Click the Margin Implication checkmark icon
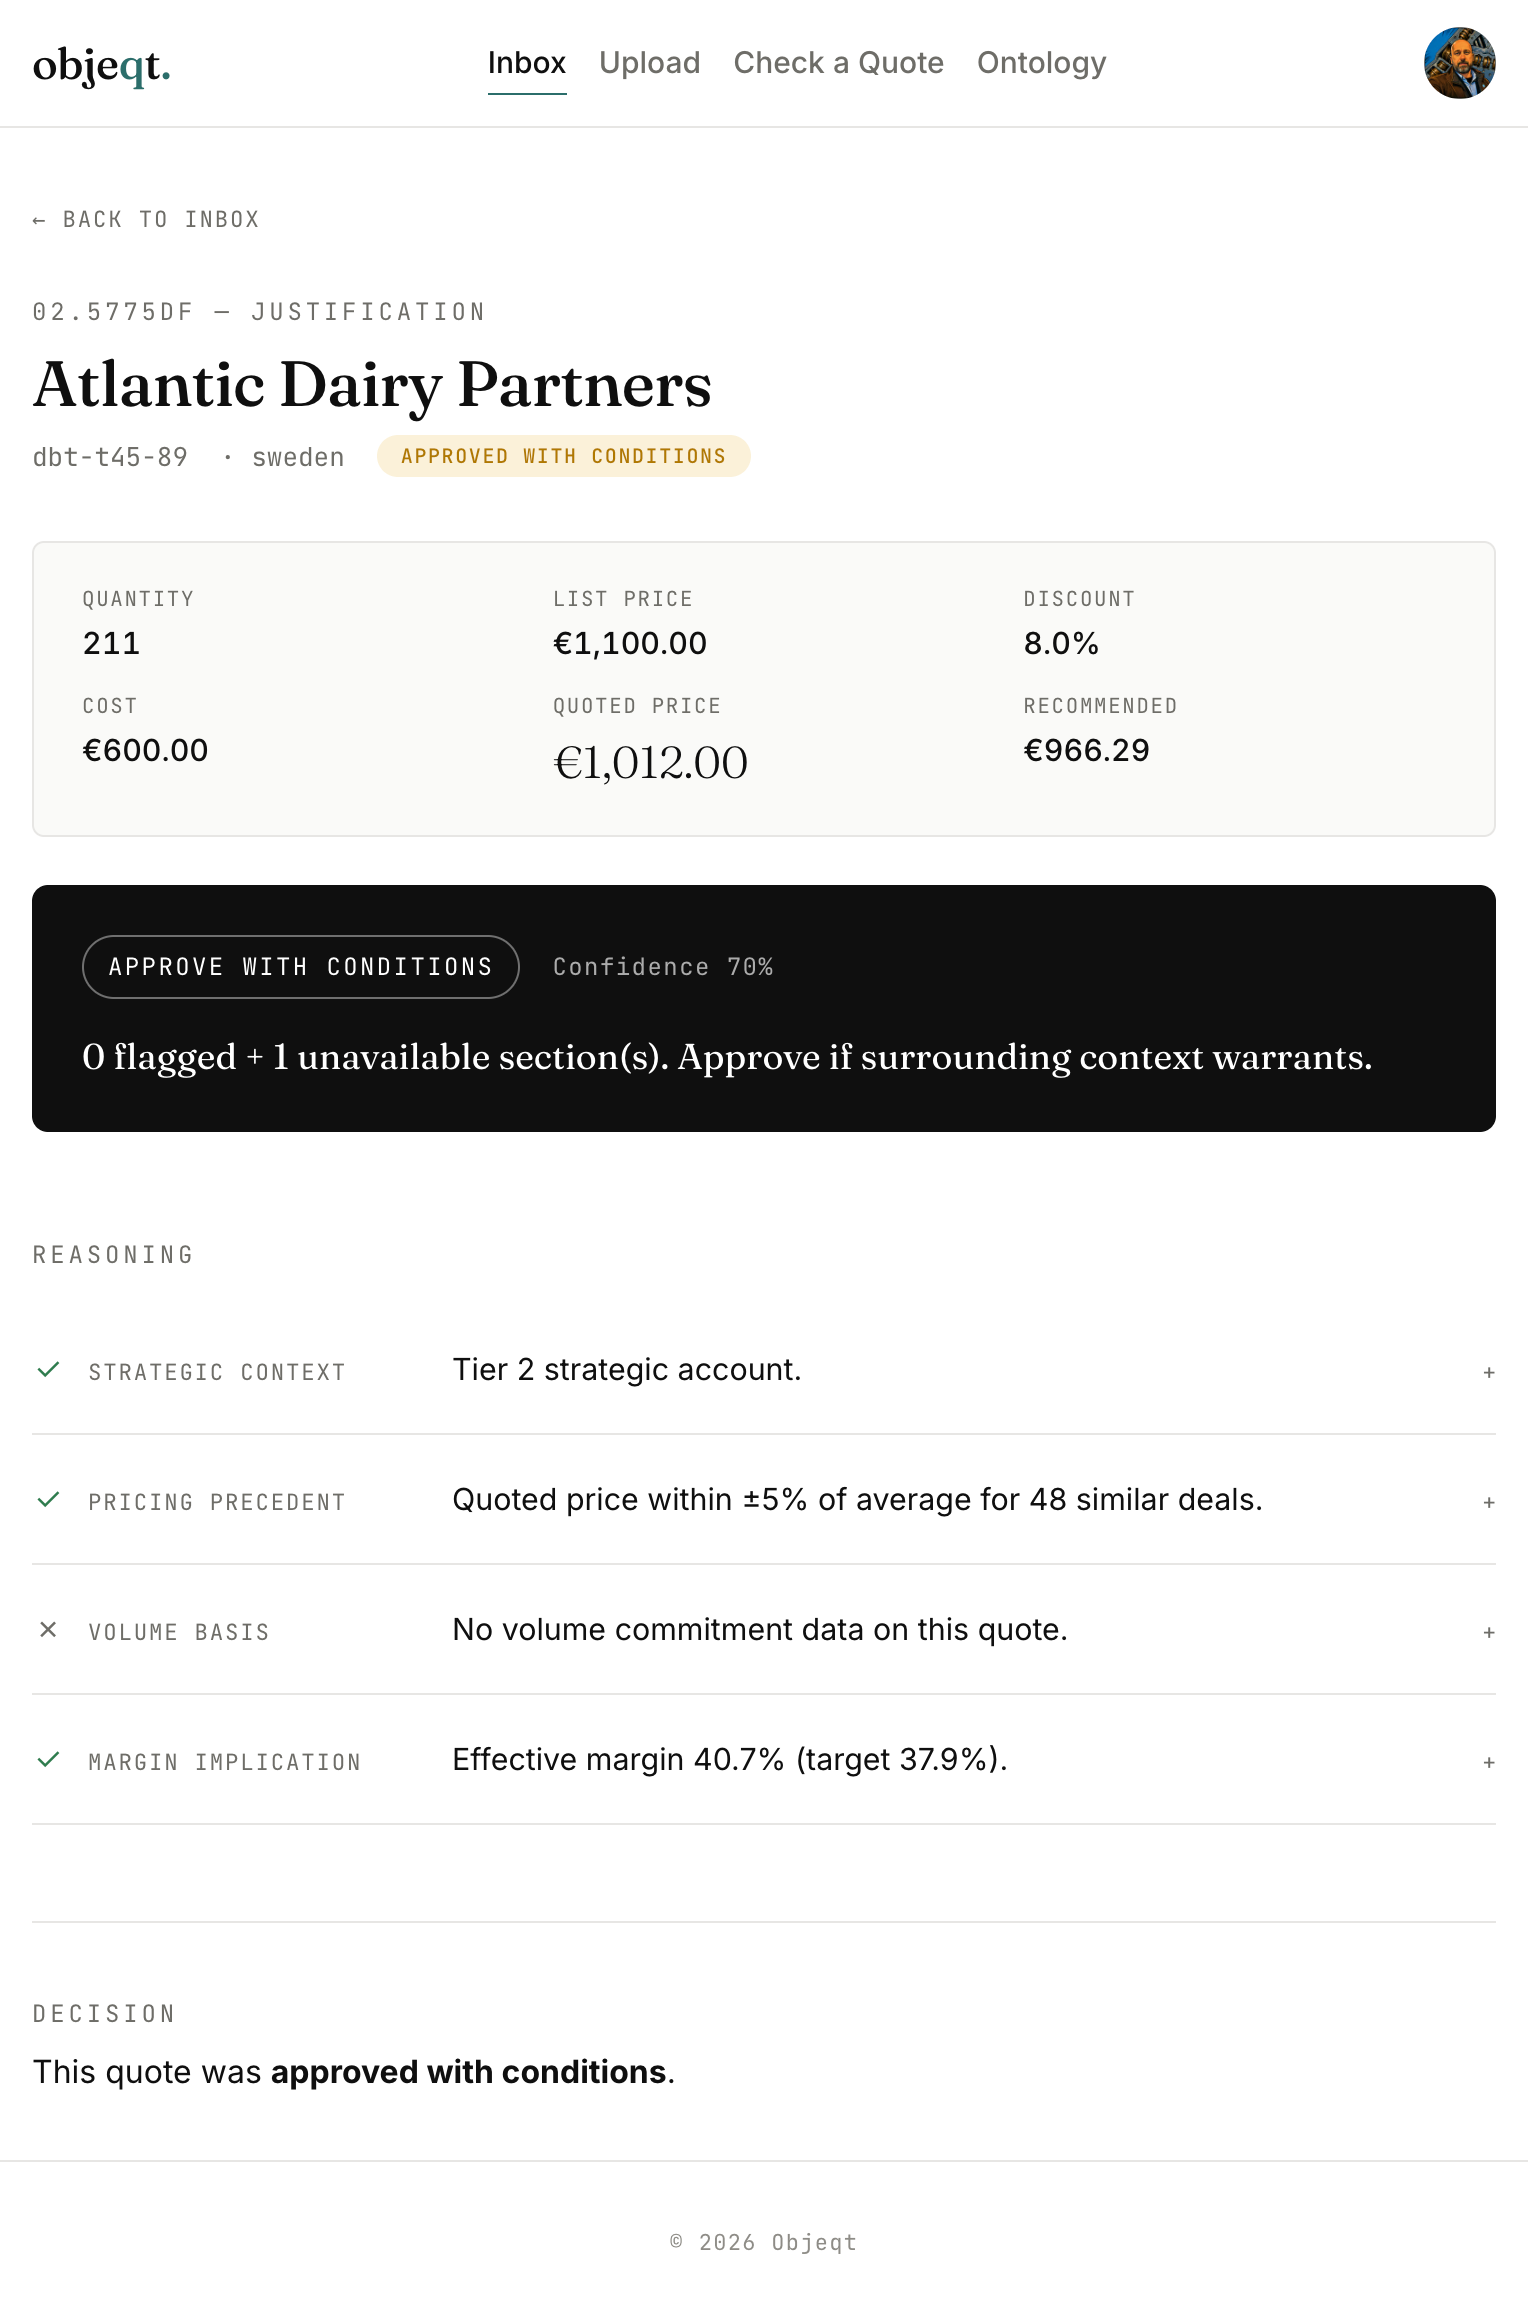This screenshot has height=2322, width=1528. coord(48,1760)
